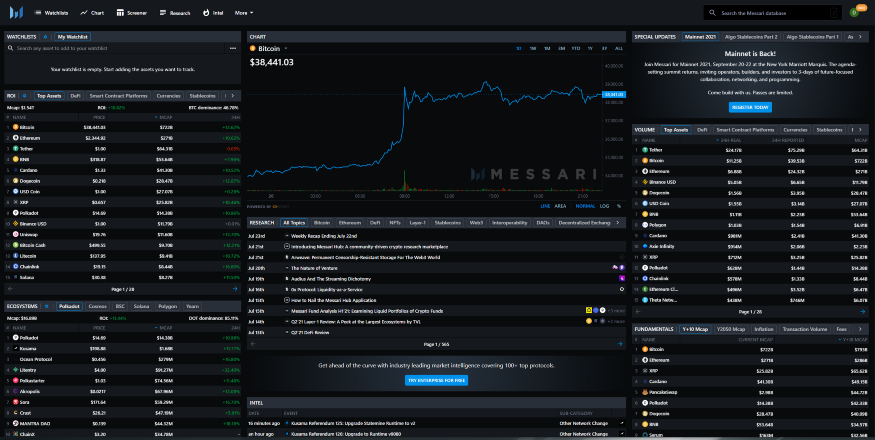The image size is (875, 440).
Task: Switch Ecosystems panel to Cosmos tab
Action: pos(98,307)
